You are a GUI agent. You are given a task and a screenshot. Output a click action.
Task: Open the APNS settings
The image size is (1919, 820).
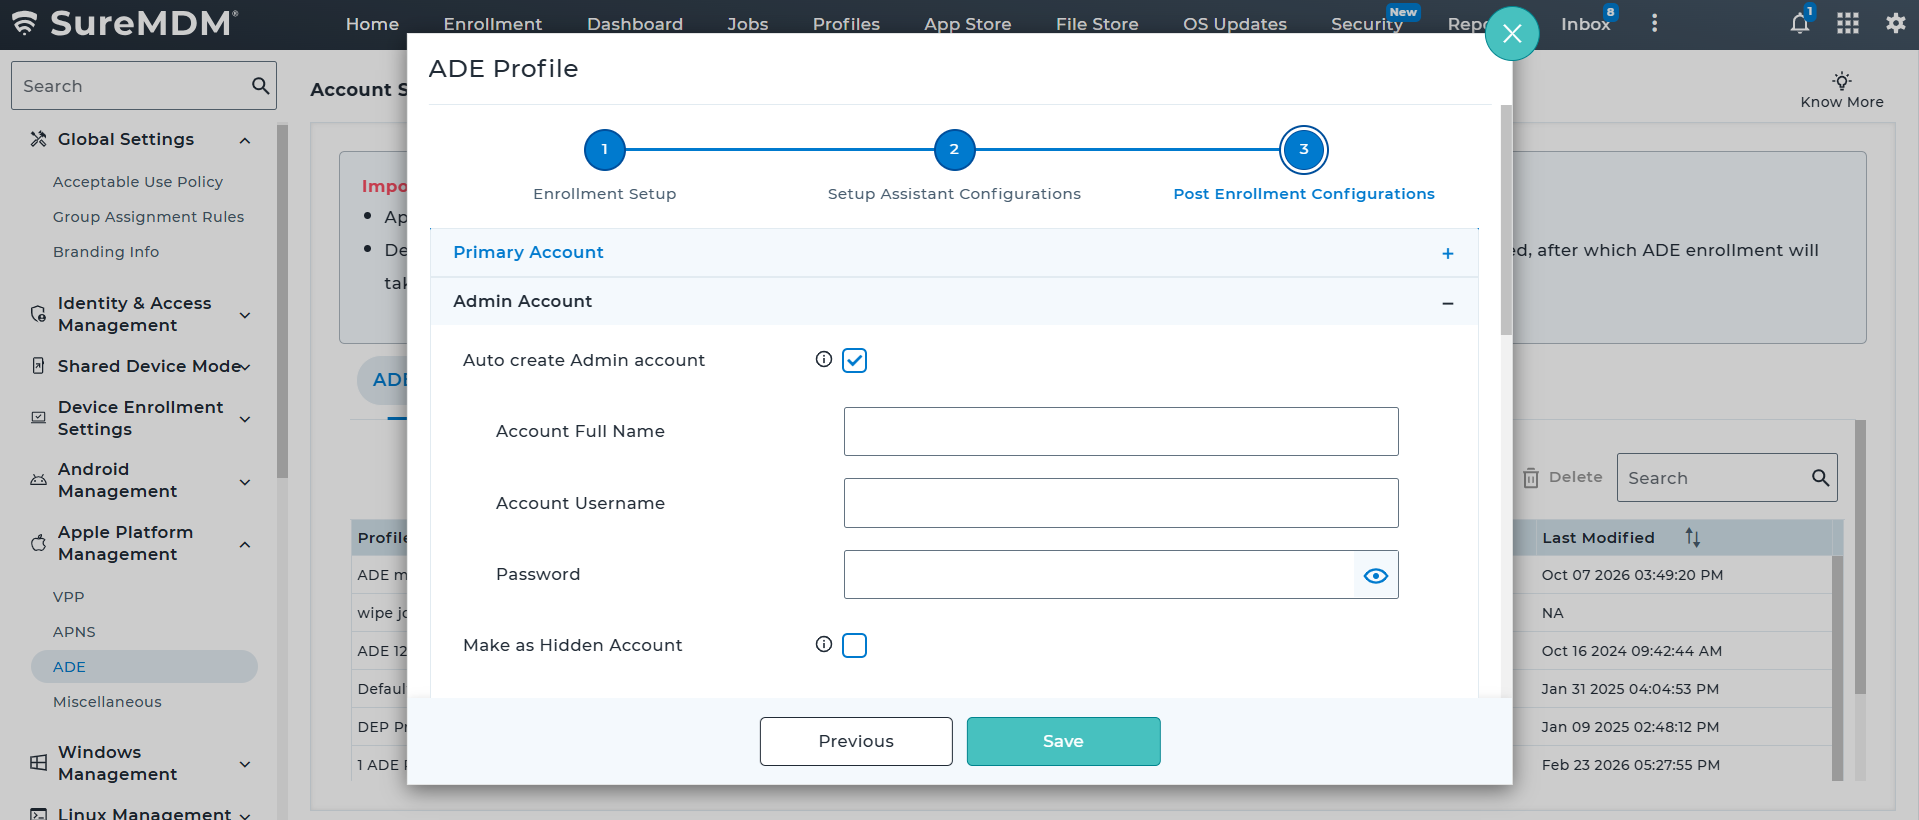(74, 632)
